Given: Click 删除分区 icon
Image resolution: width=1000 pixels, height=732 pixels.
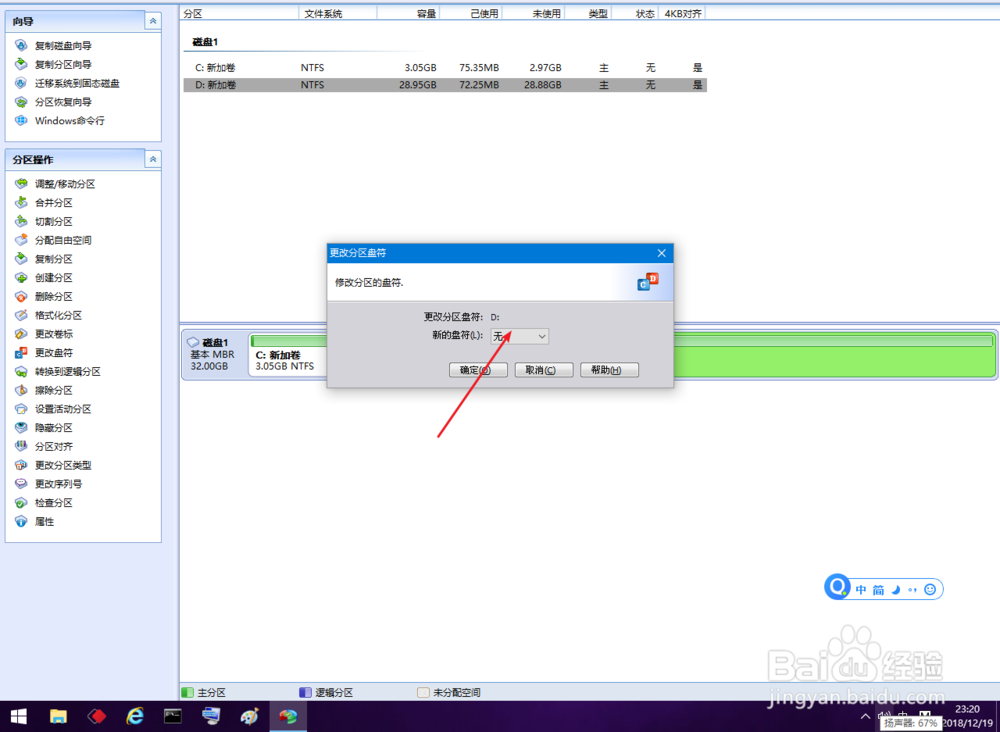Looking at the screenshot, I should (x=21, y=296).
